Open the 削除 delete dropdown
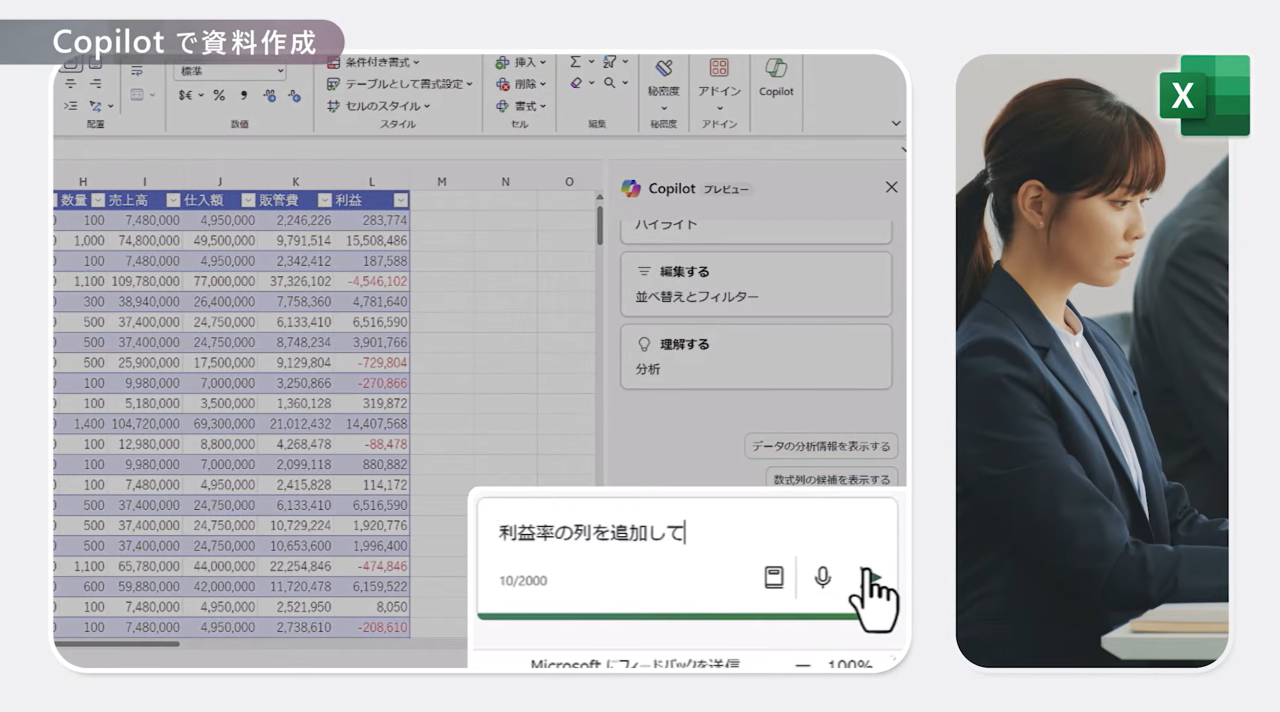This screenshot has width=1280, height=712. coord(521,84)
